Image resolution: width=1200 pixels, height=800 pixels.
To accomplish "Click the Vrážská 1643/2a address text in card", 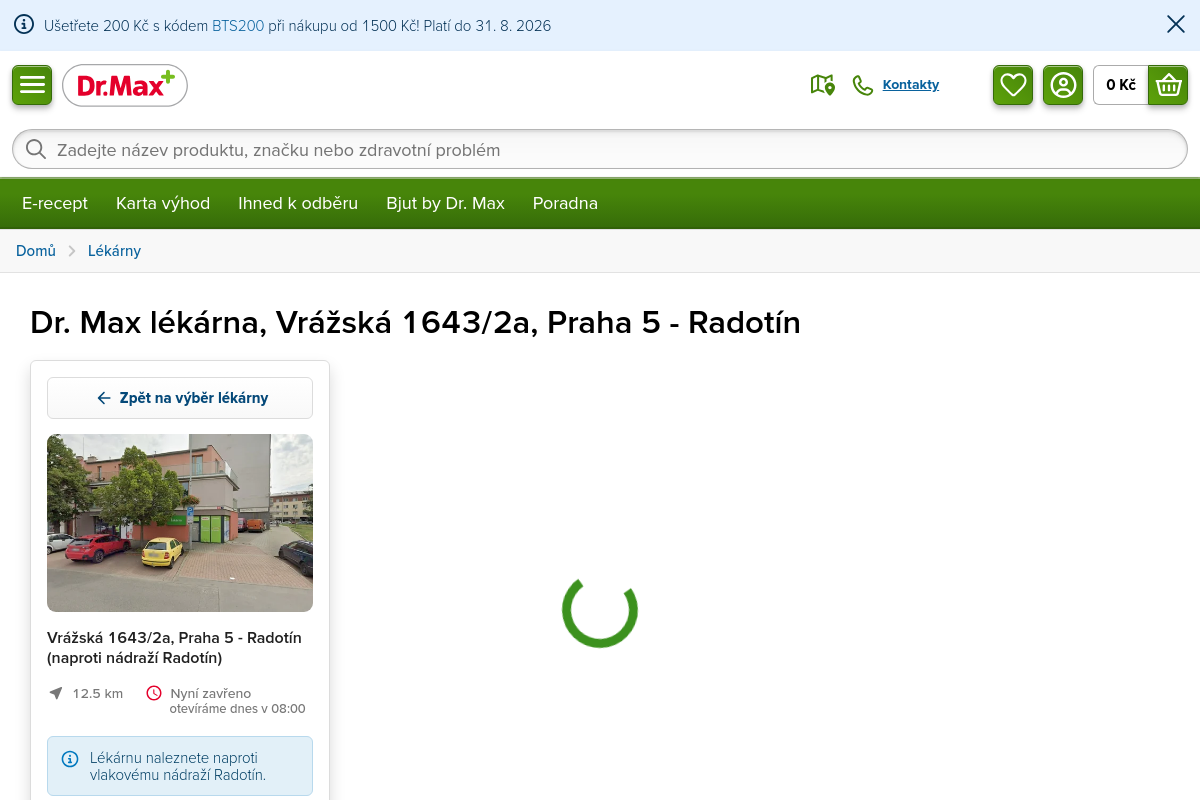I will pyautogui.click(x=174, y=648).
